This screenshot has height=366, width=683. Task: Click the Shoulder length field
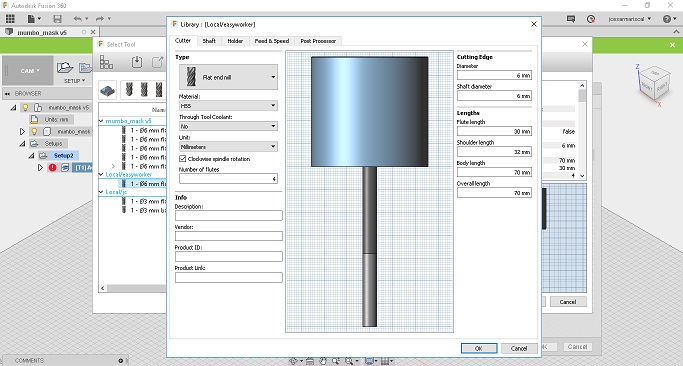point(494,152)
